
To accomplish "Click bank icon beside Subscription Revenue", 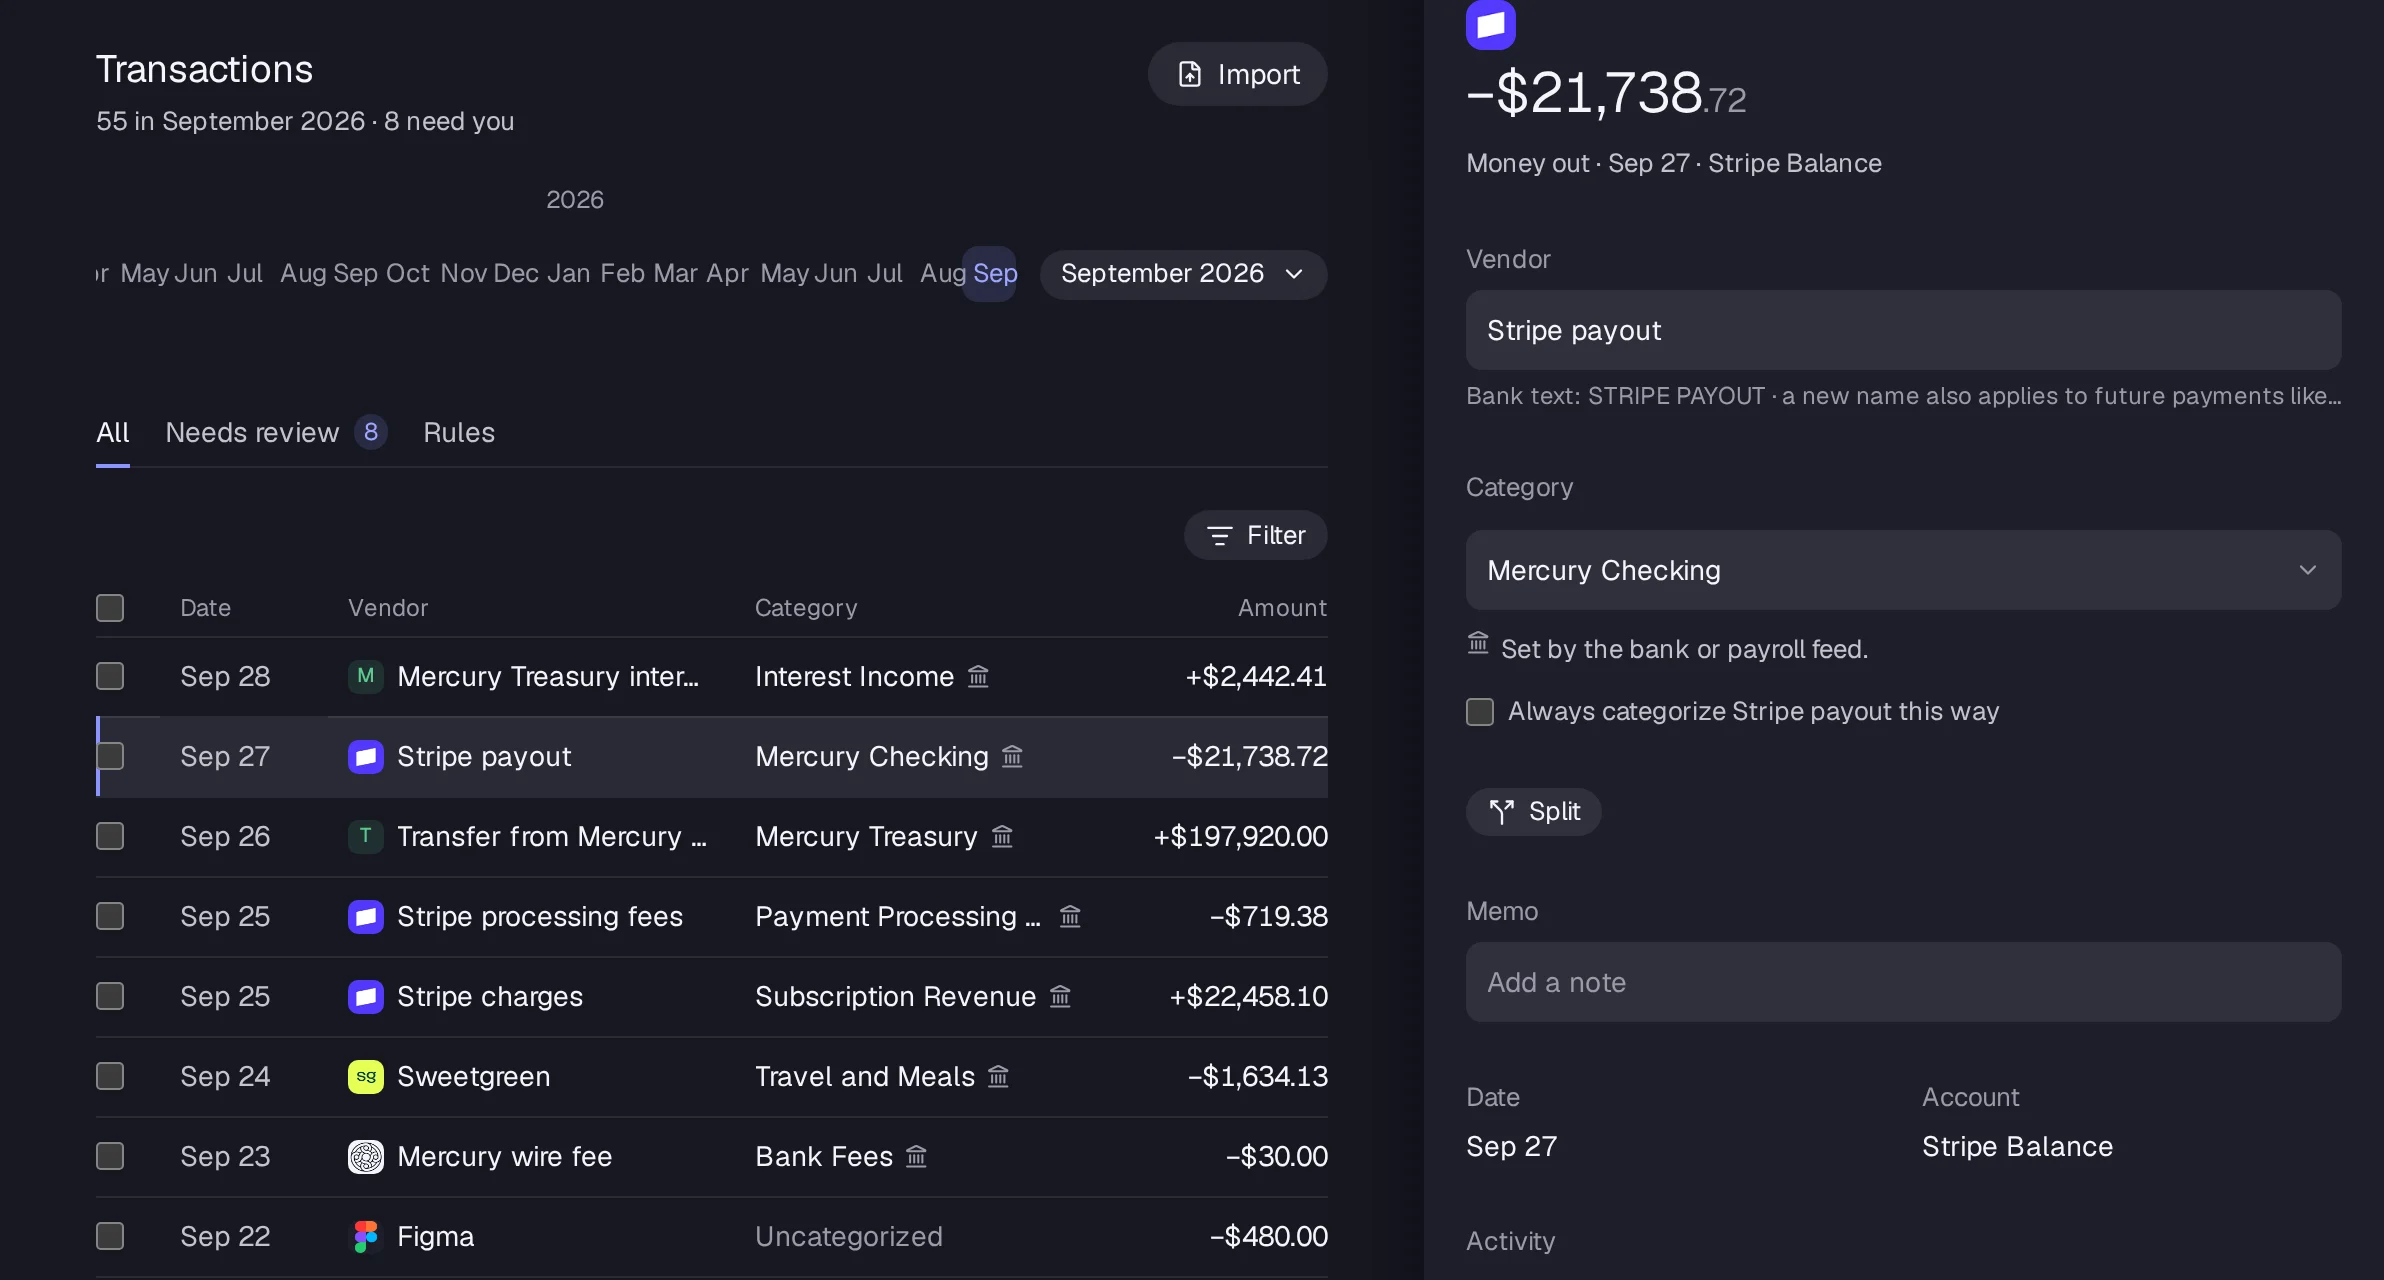I will pyautogui.click(x=1060, y=996).
